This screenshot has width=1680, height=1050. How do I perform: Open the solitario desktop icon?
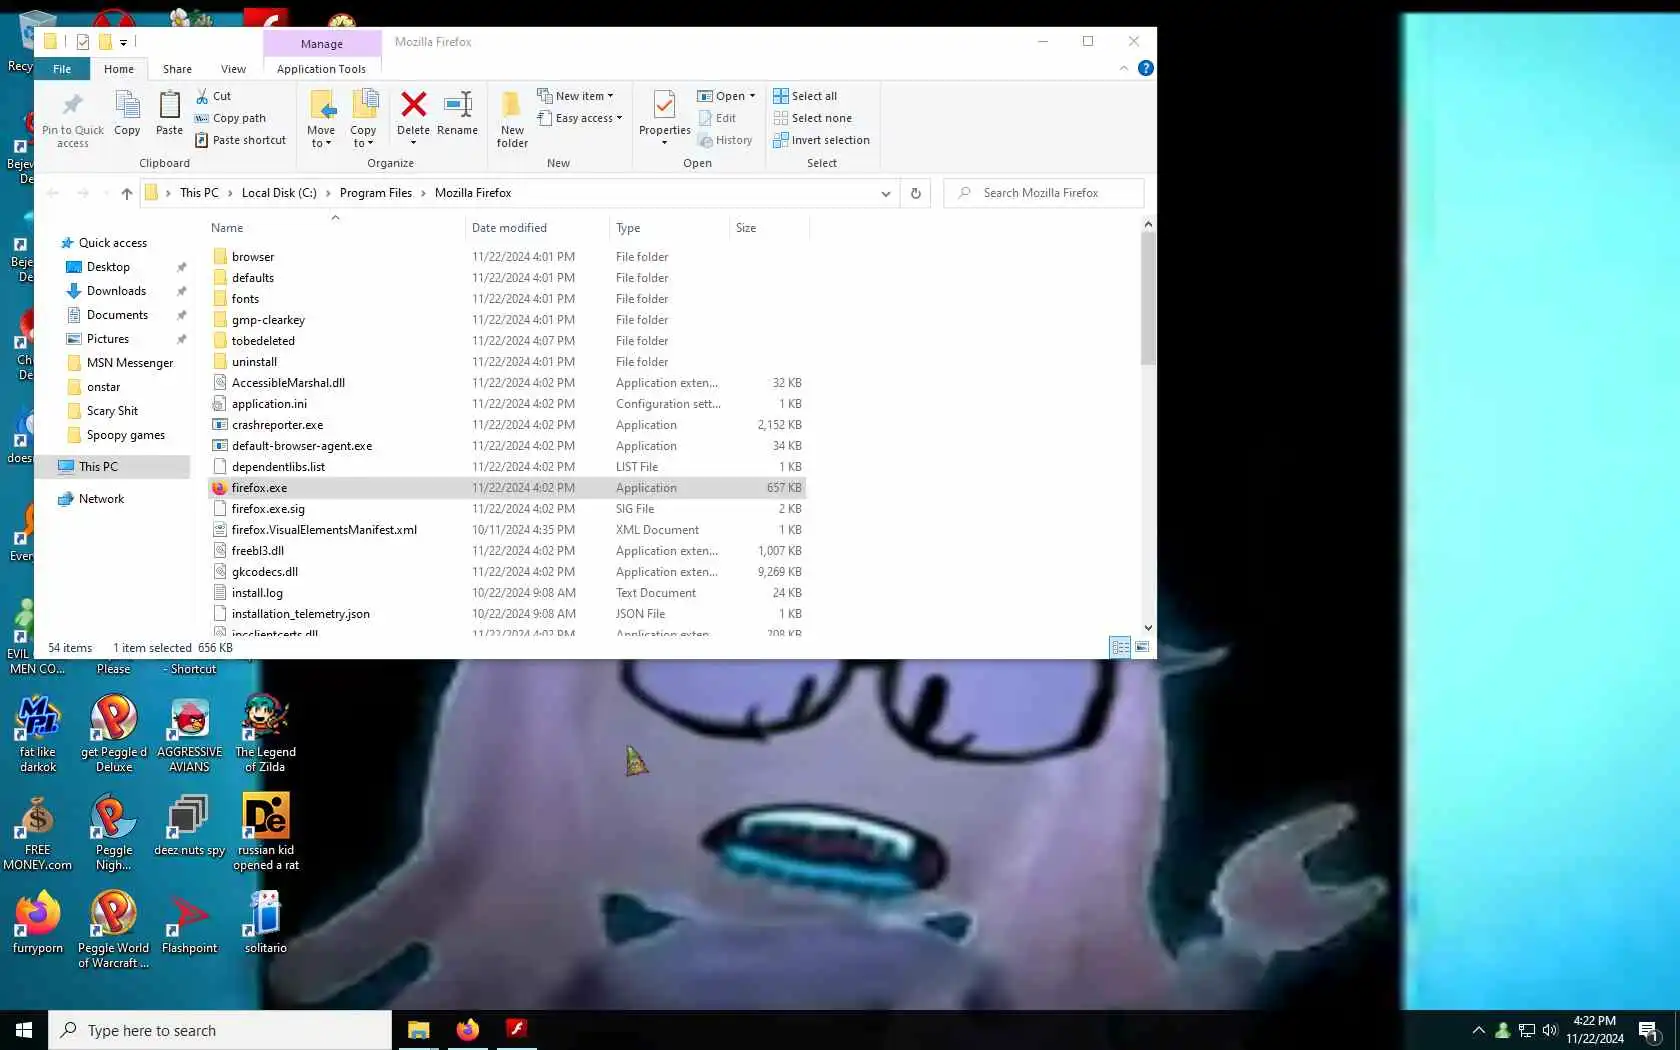click(x=265, y=921)
